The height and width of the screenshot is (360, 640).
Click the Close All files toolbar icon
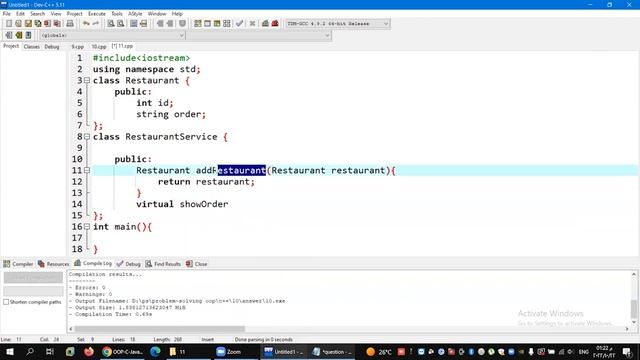(x=58, y=24)
